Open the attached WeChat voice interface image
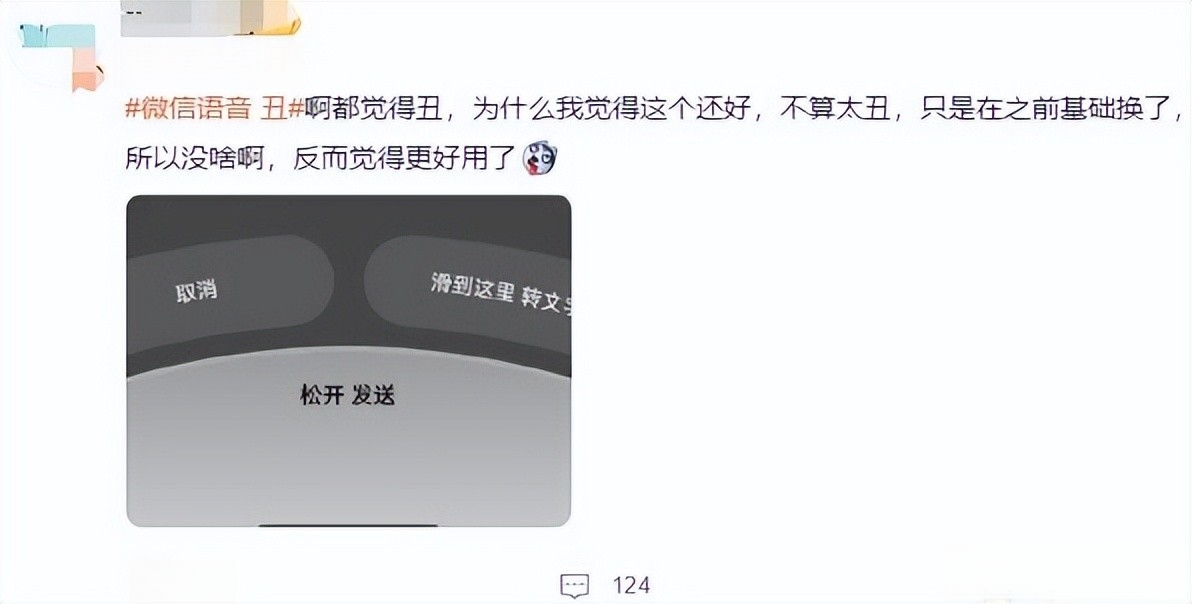Screen dimensions: 1192x604 click(348, 361)
